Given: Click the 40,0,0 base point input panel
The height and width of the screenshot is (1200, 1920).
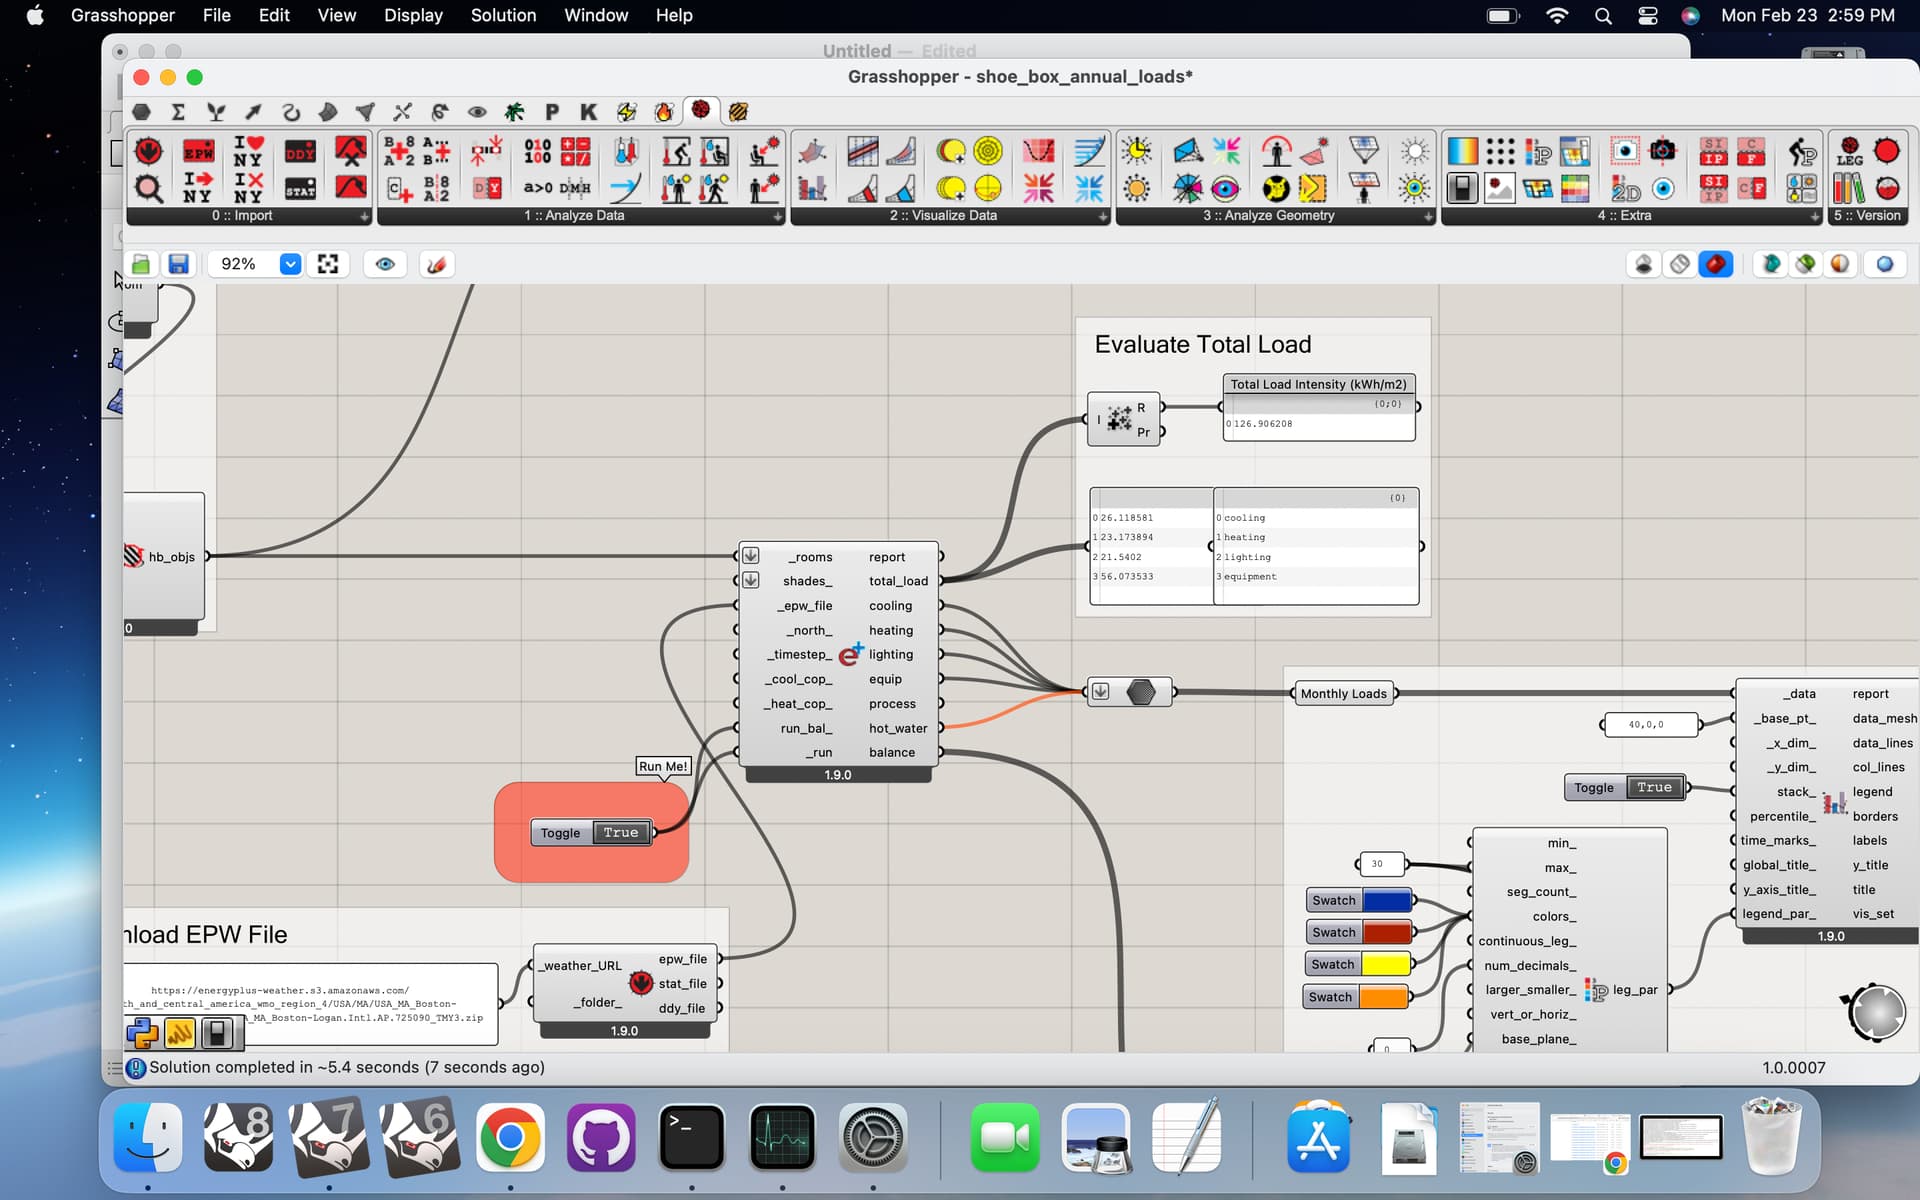Looking at the screenshot, I should (1647, 725).
